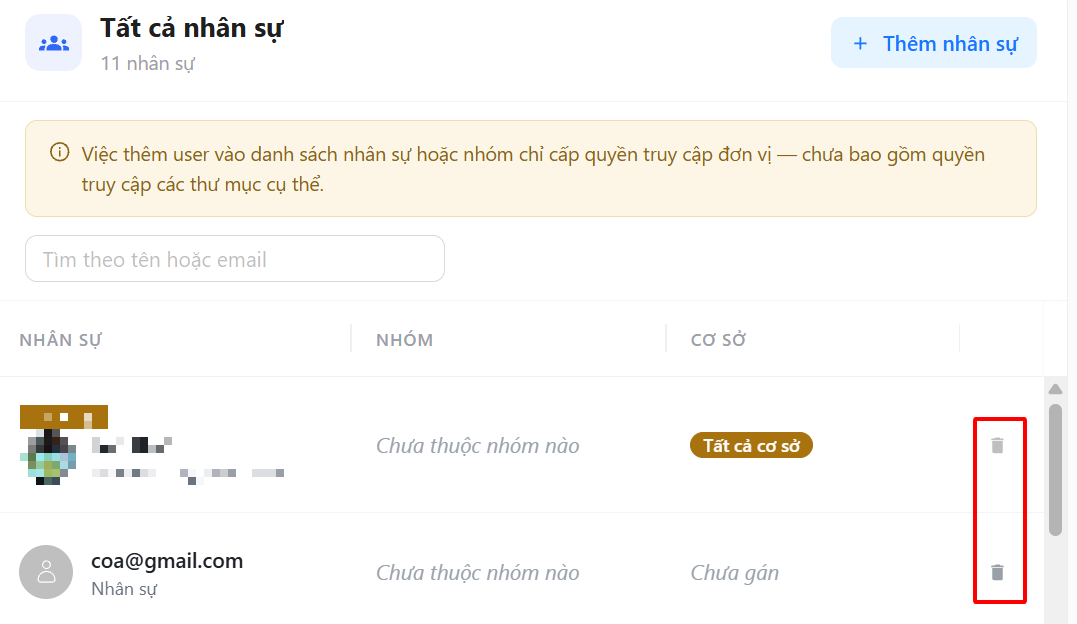
Task: Click the vertical scrollbar thumb
Action: pos(1056,470)
